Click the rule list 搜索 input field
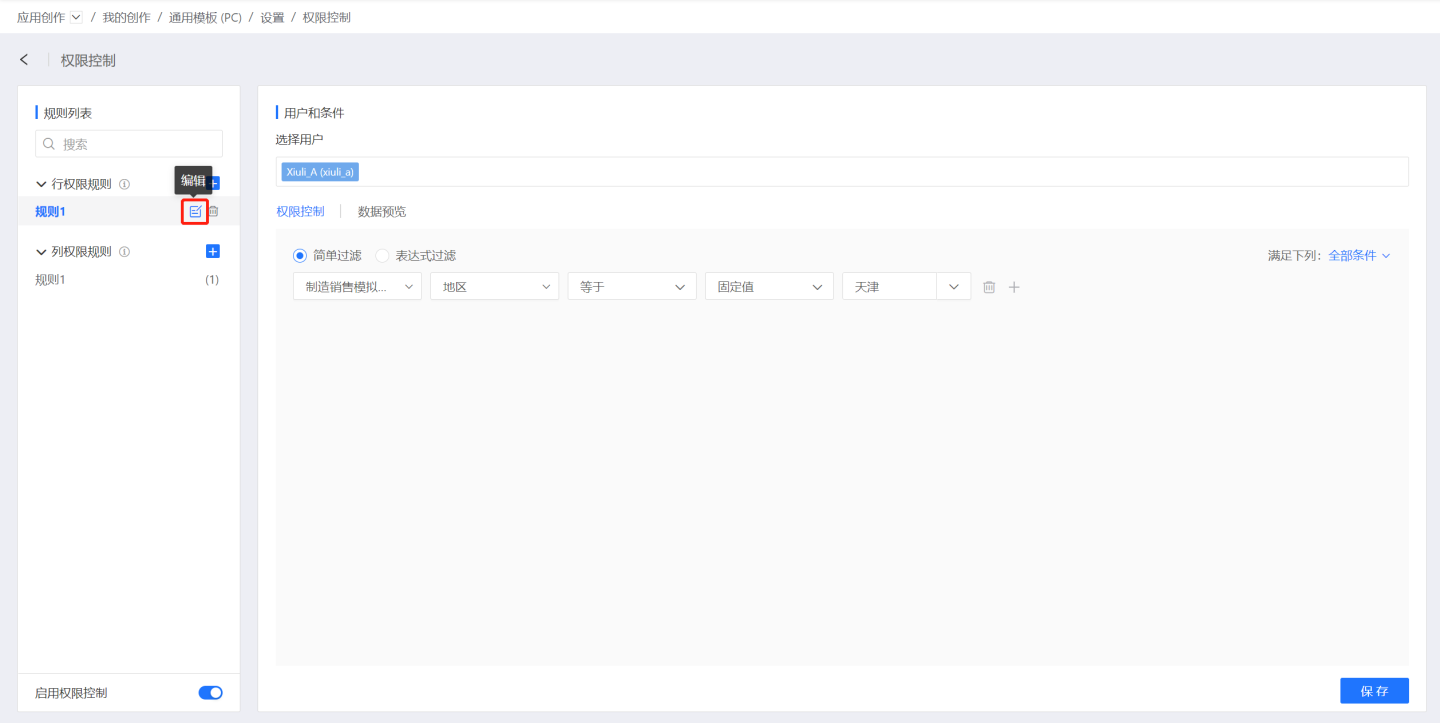The image size is (1440, 723). click(x=138, y=144)
